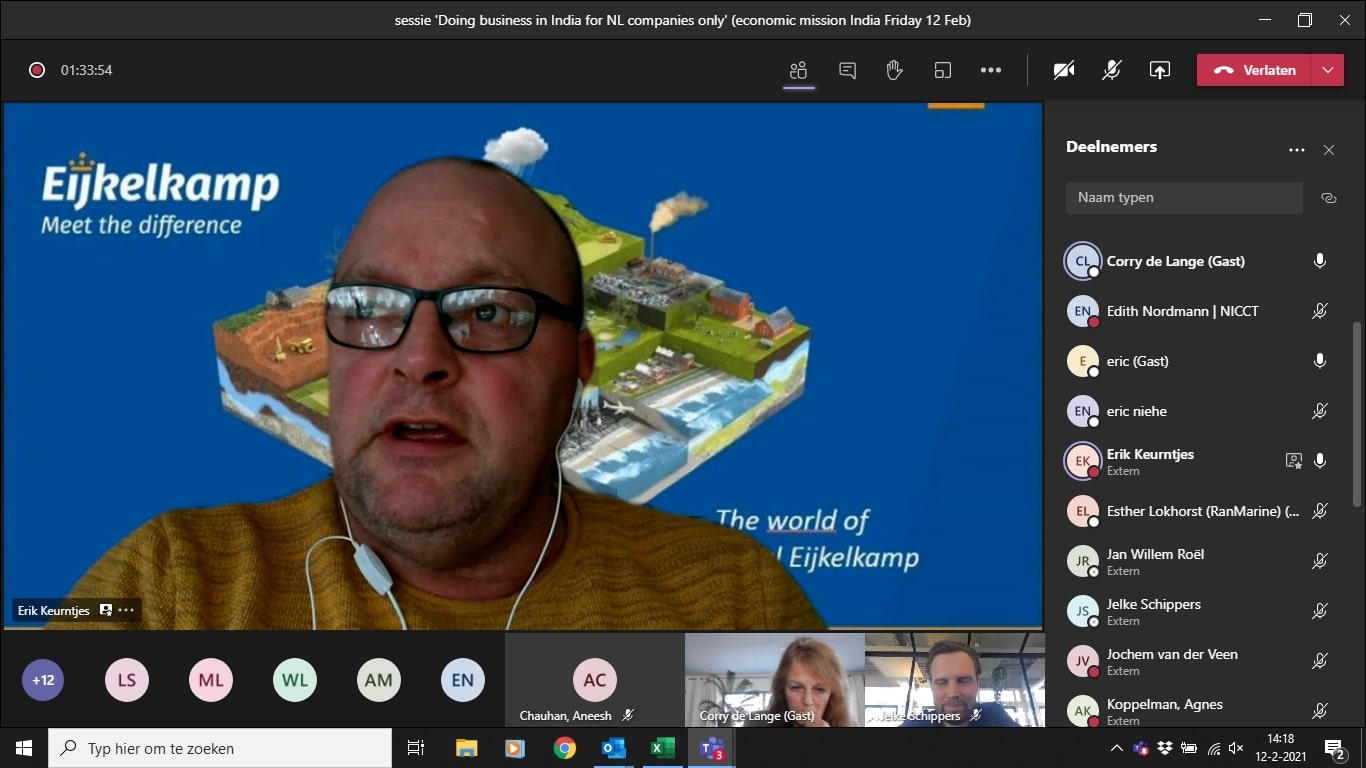Screen dimensions: 1366x768
Task: Toggle the microphone icon beside Edith Nordmann
Action: click(x=1319, y=311)
